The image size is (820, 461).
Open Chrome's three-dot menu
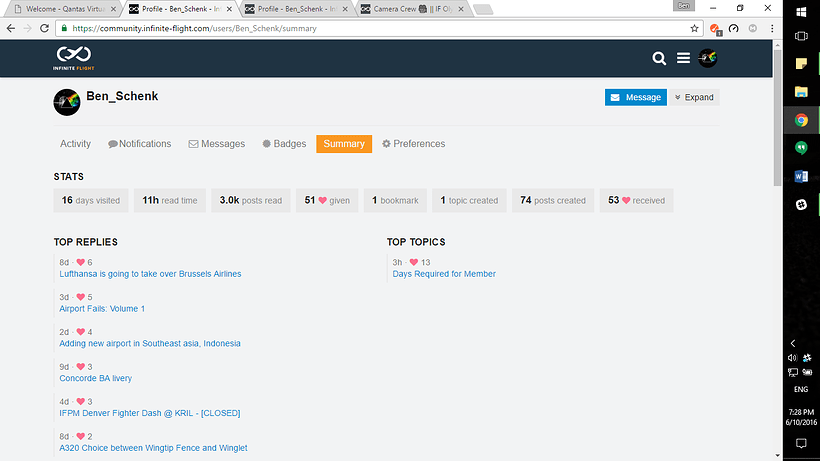click(772, 28)
